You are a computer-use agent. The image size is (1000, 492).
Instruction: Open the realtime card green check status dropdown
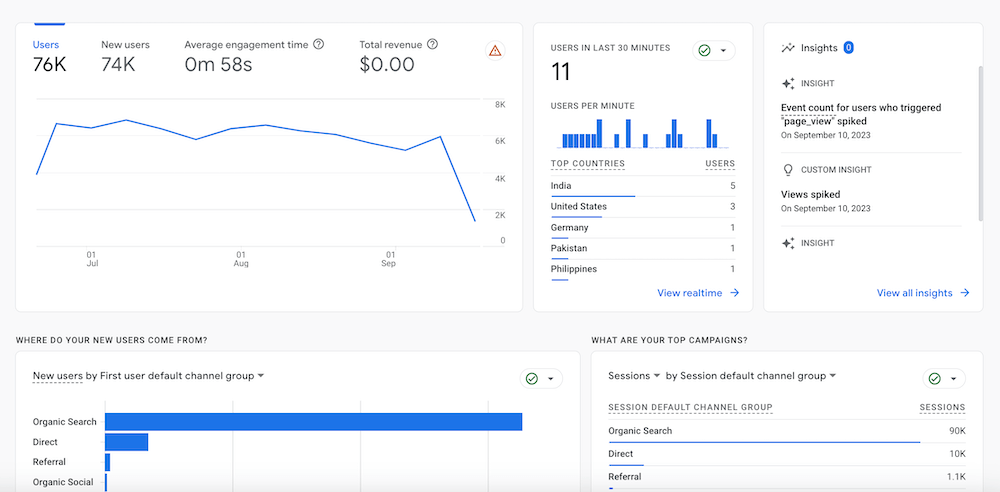pos(714,50)
